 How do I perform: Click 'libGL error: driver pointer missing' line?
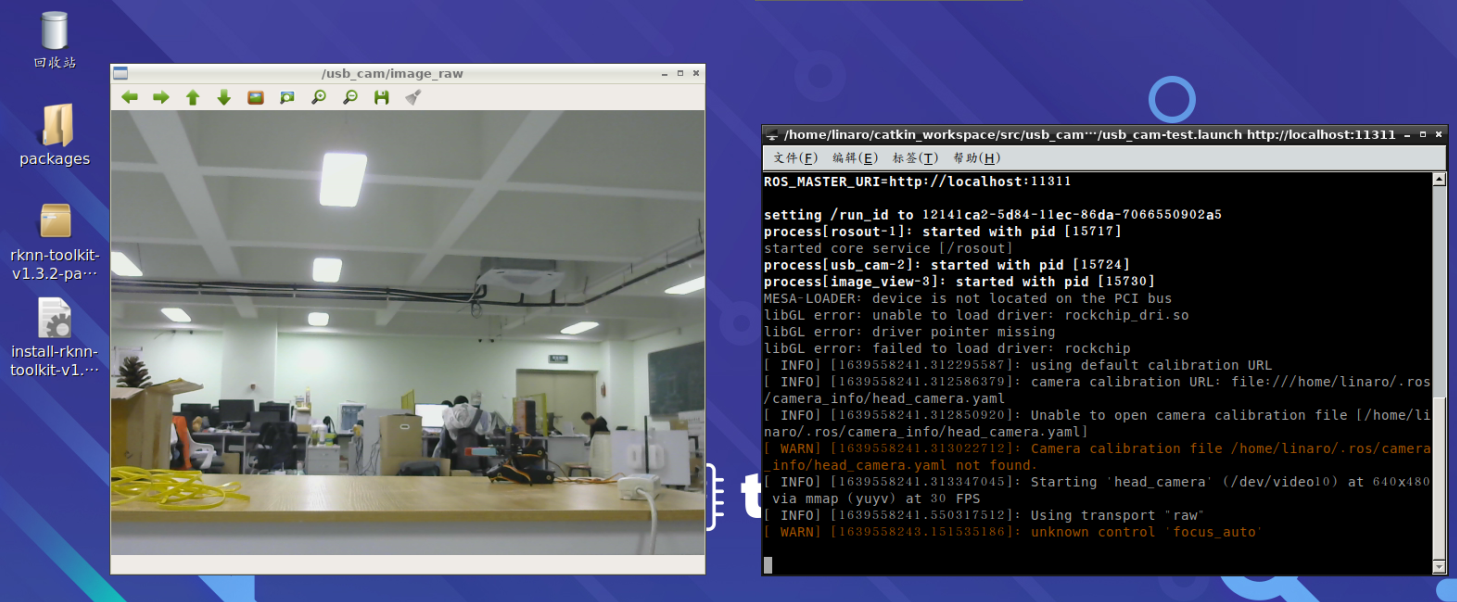[909, 332]
